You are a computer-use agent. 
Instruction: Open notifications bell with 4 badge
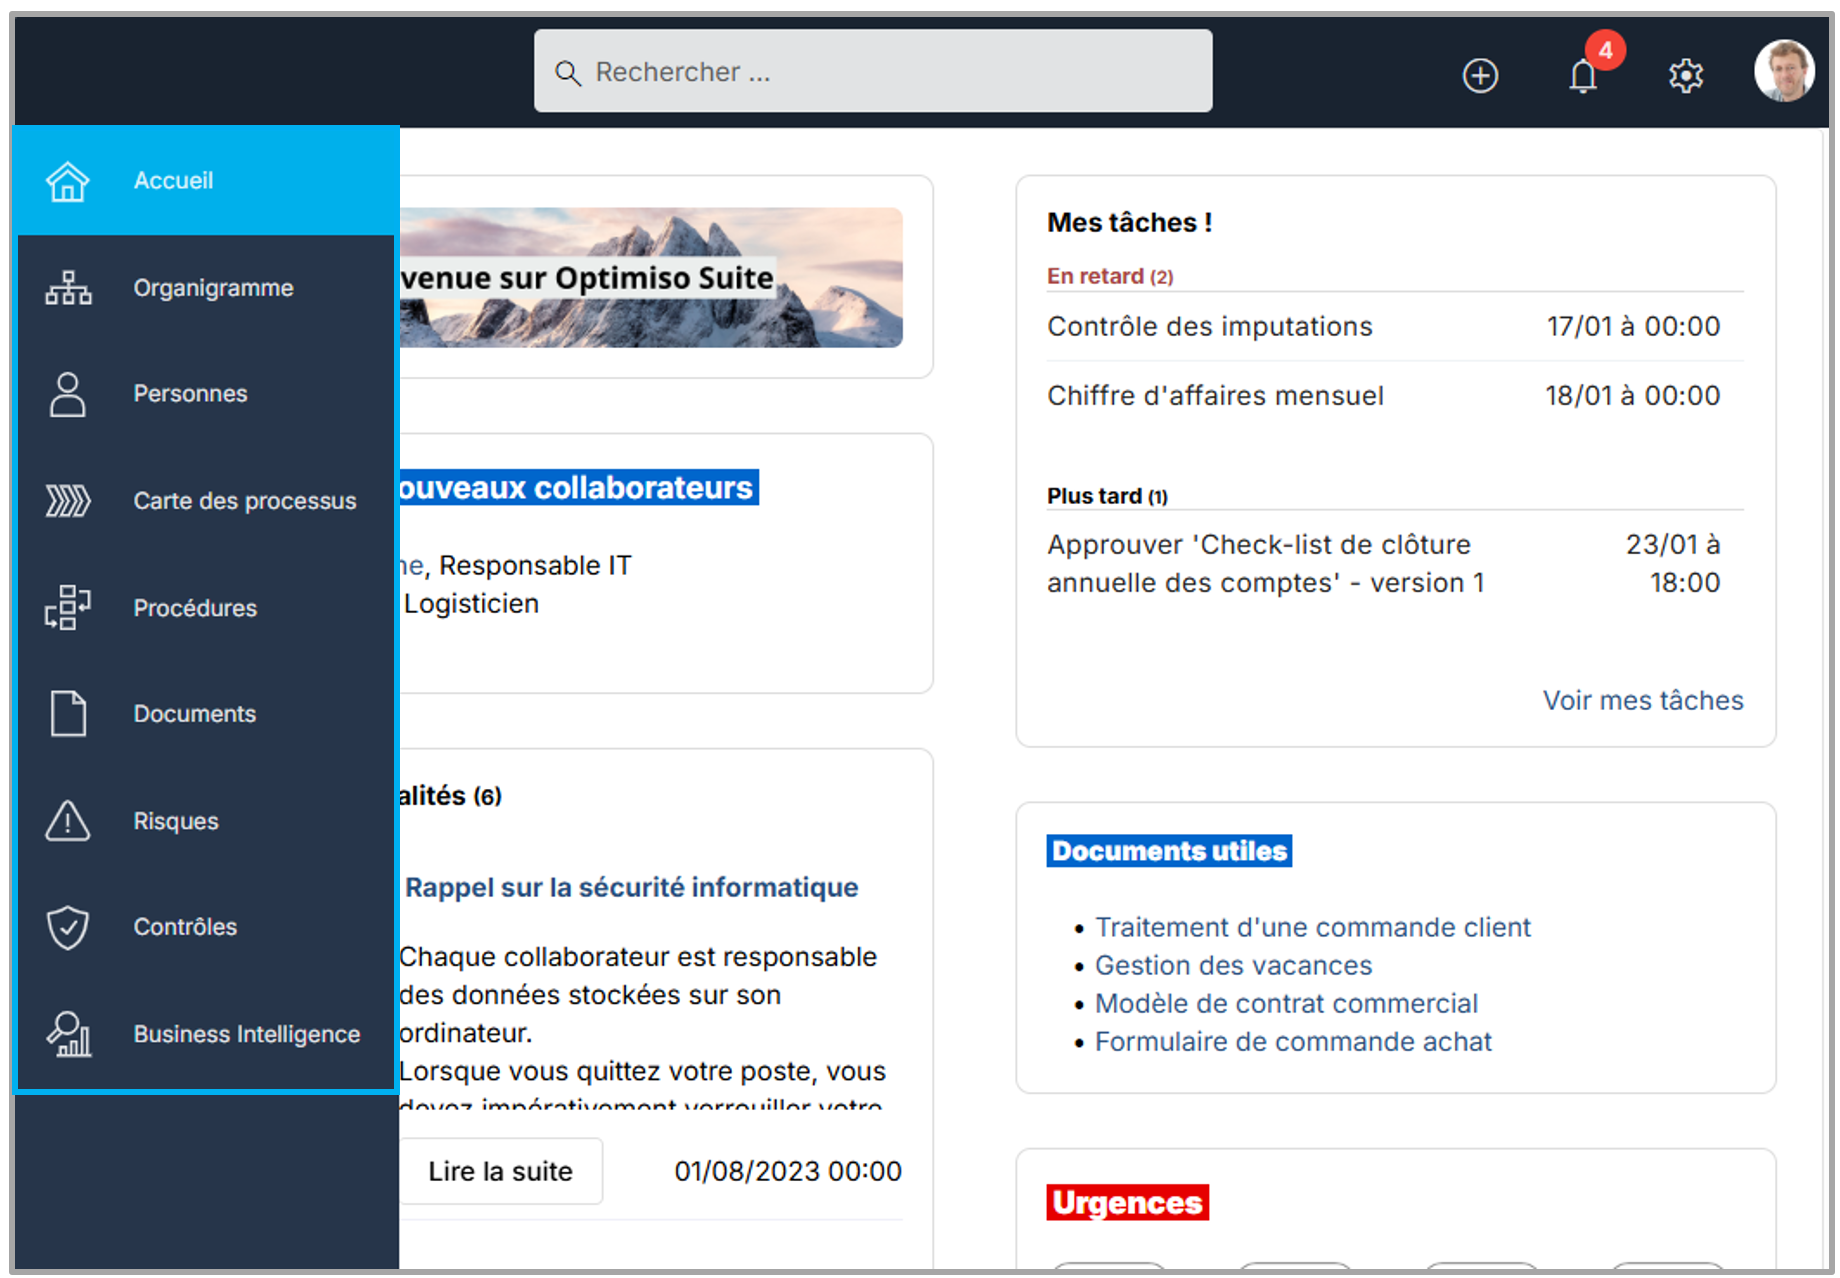[x=1583, y=76]
